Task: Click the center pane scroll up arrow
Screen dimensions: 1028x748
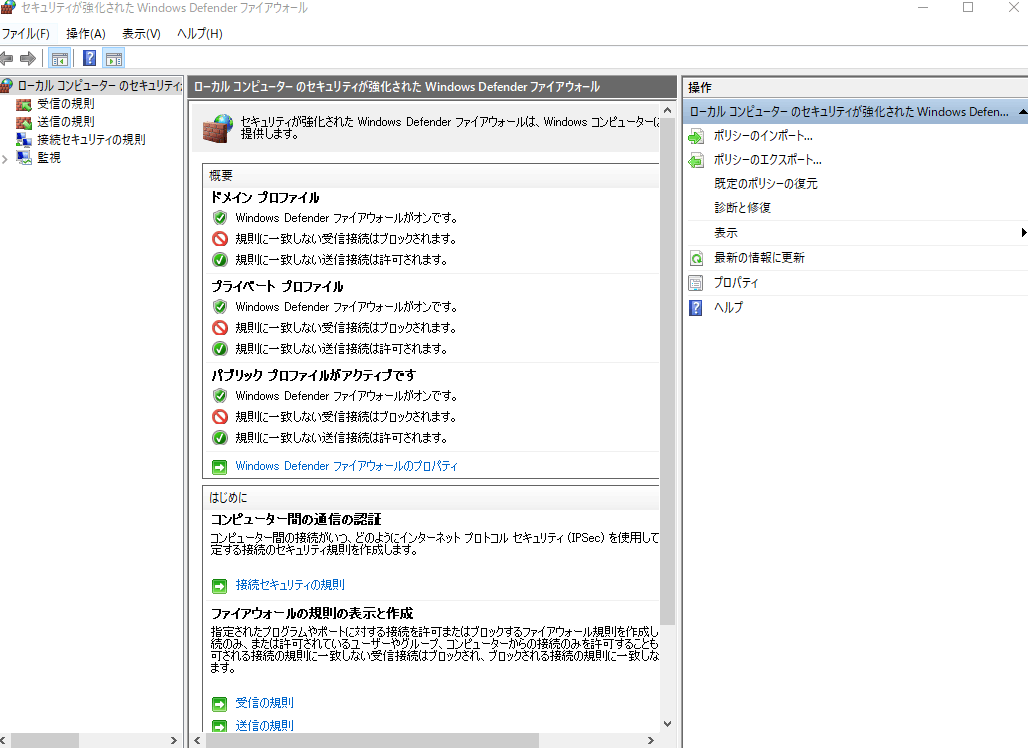Action: click(x=667, y=110)
